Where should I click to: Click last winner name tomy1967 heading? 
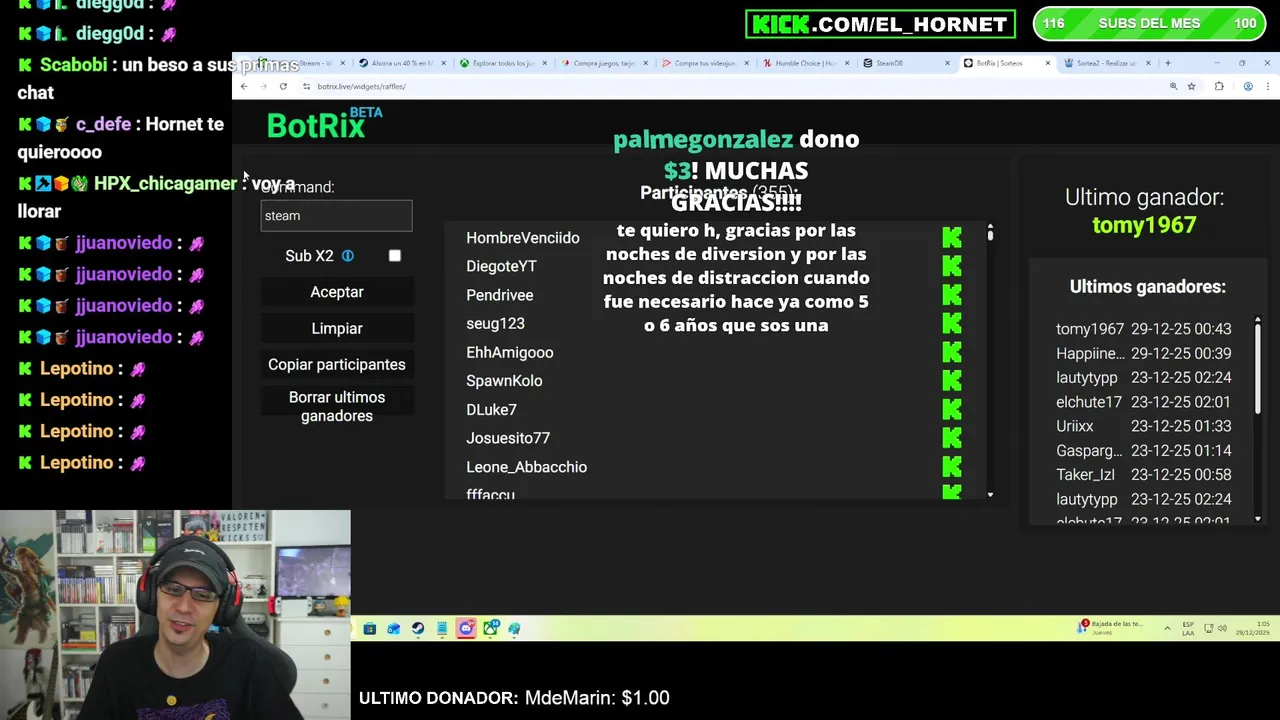[1144, 225]
